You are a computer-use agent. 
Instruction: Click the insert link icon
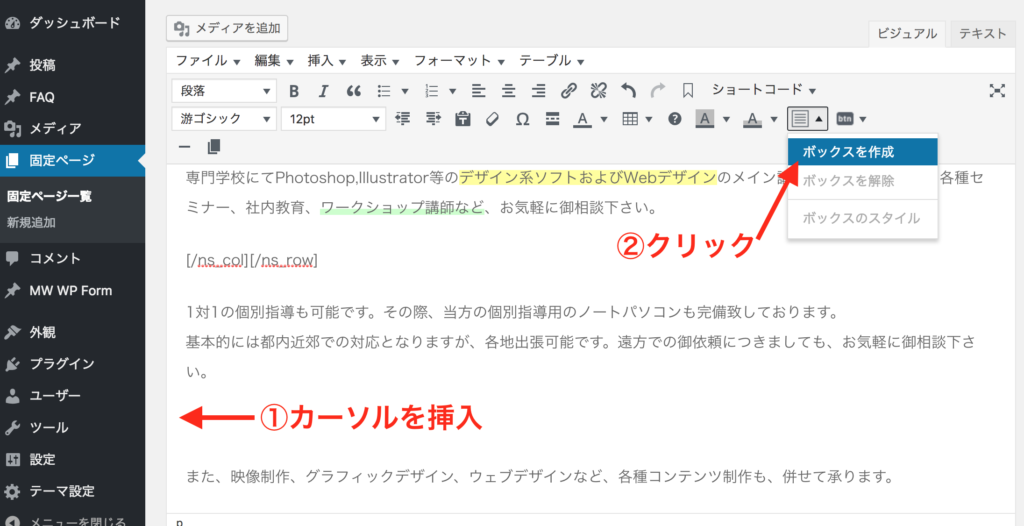568,90
